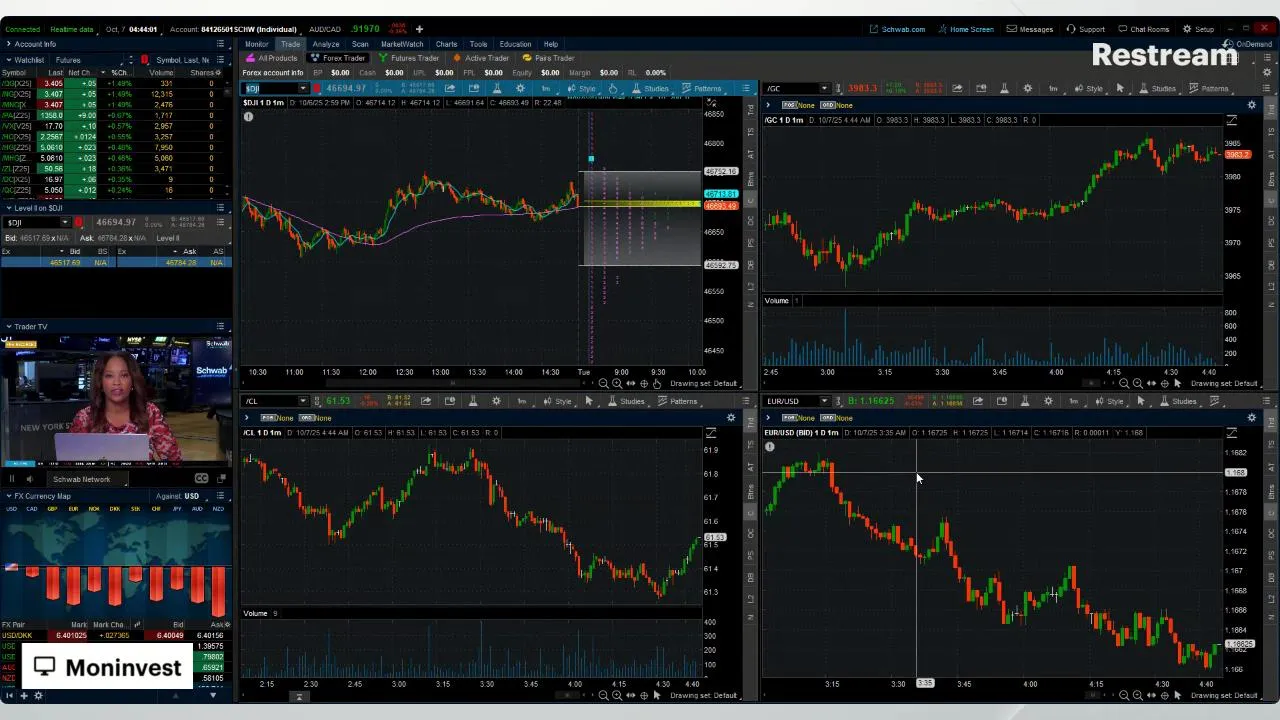This screenshot has width=1280, height=720.
Task: Open the Scan tab
Action: [x=360, y=44]
